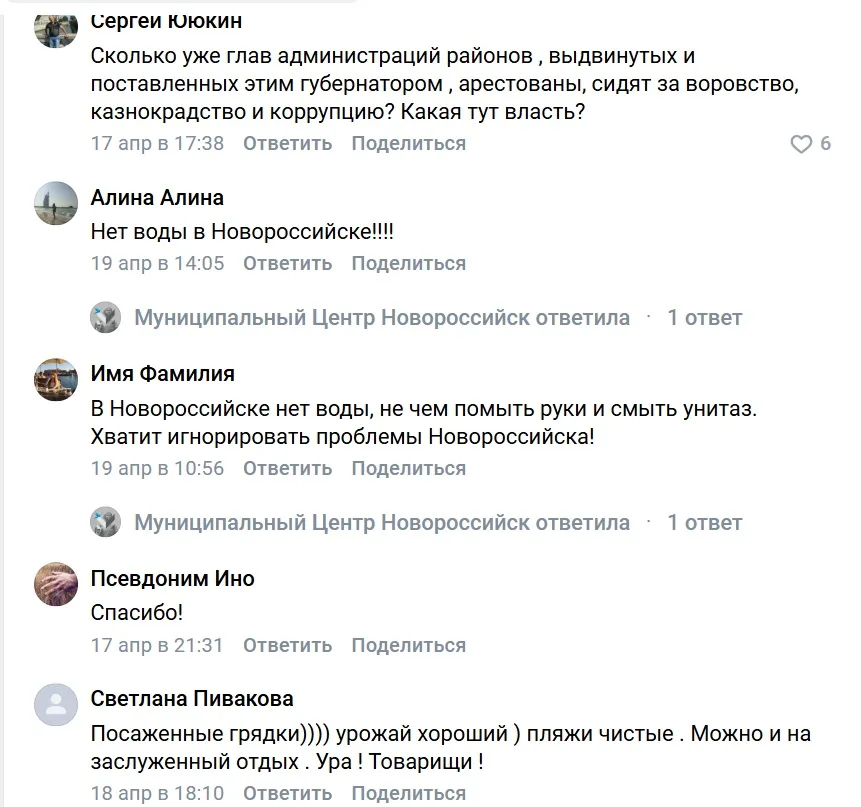Click Алина Алина's profile avatar
The width and height of the screenshot is (861, 807).
click(x=56, y=203)
